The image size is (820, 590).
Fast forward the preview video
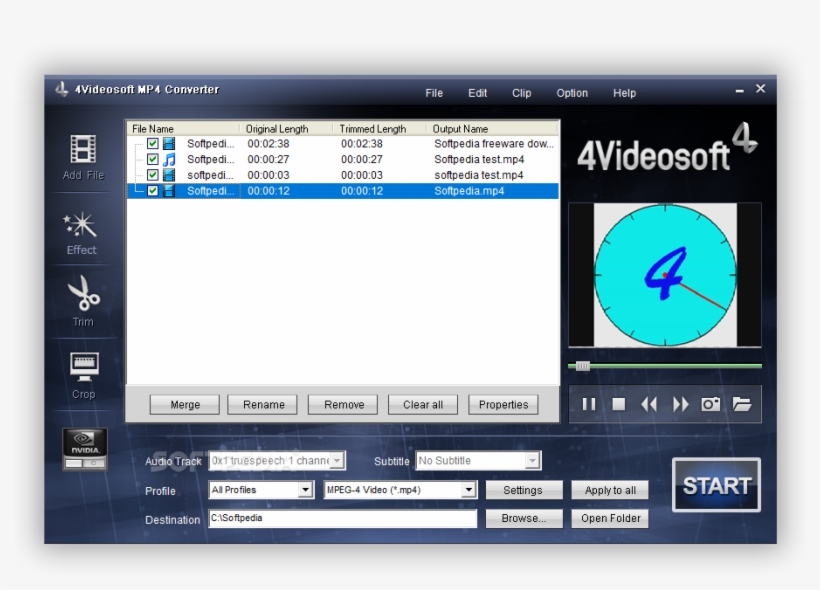click(680, 404)
